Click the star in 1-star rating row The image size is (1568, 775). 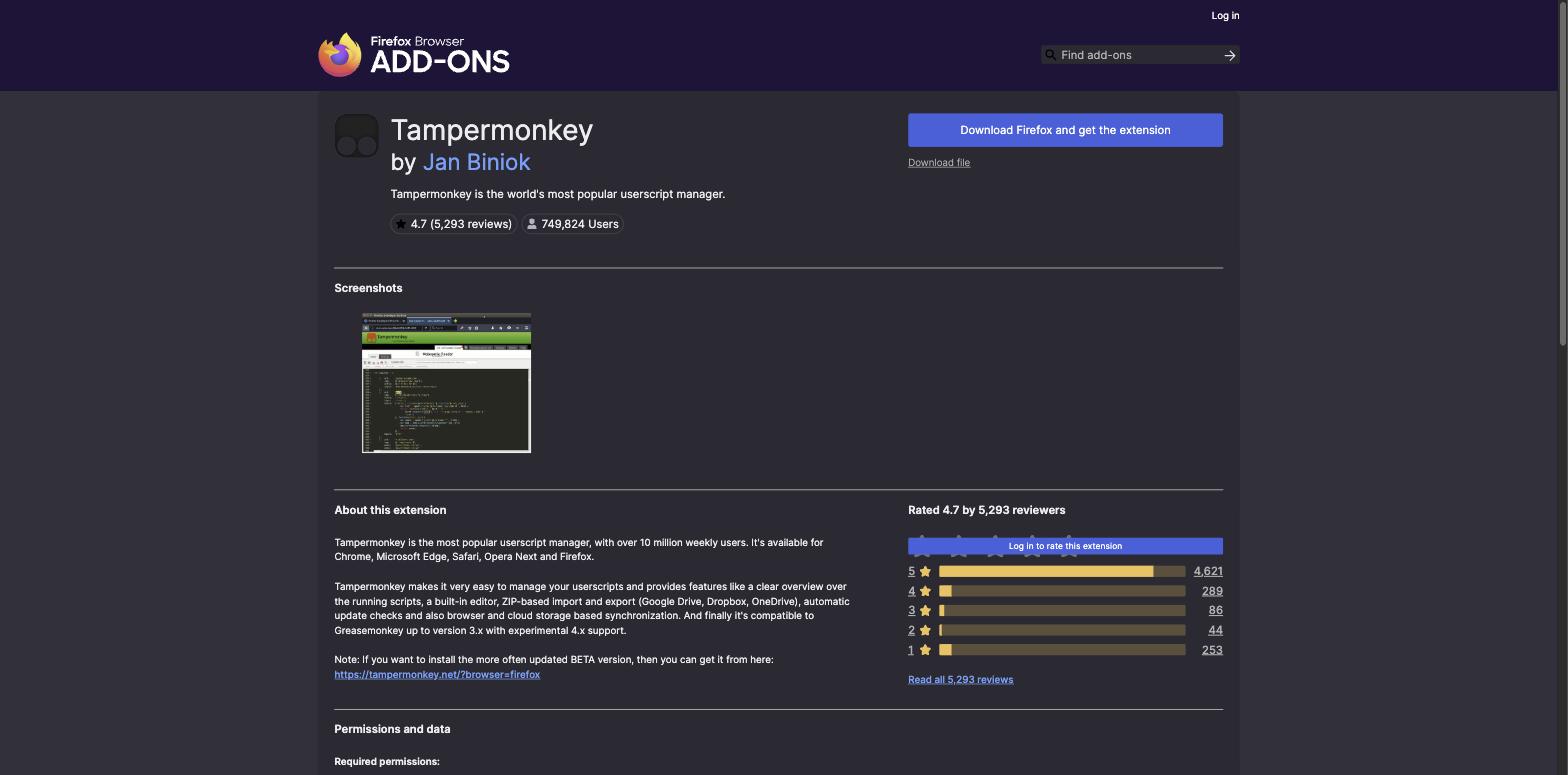(925, 650)
